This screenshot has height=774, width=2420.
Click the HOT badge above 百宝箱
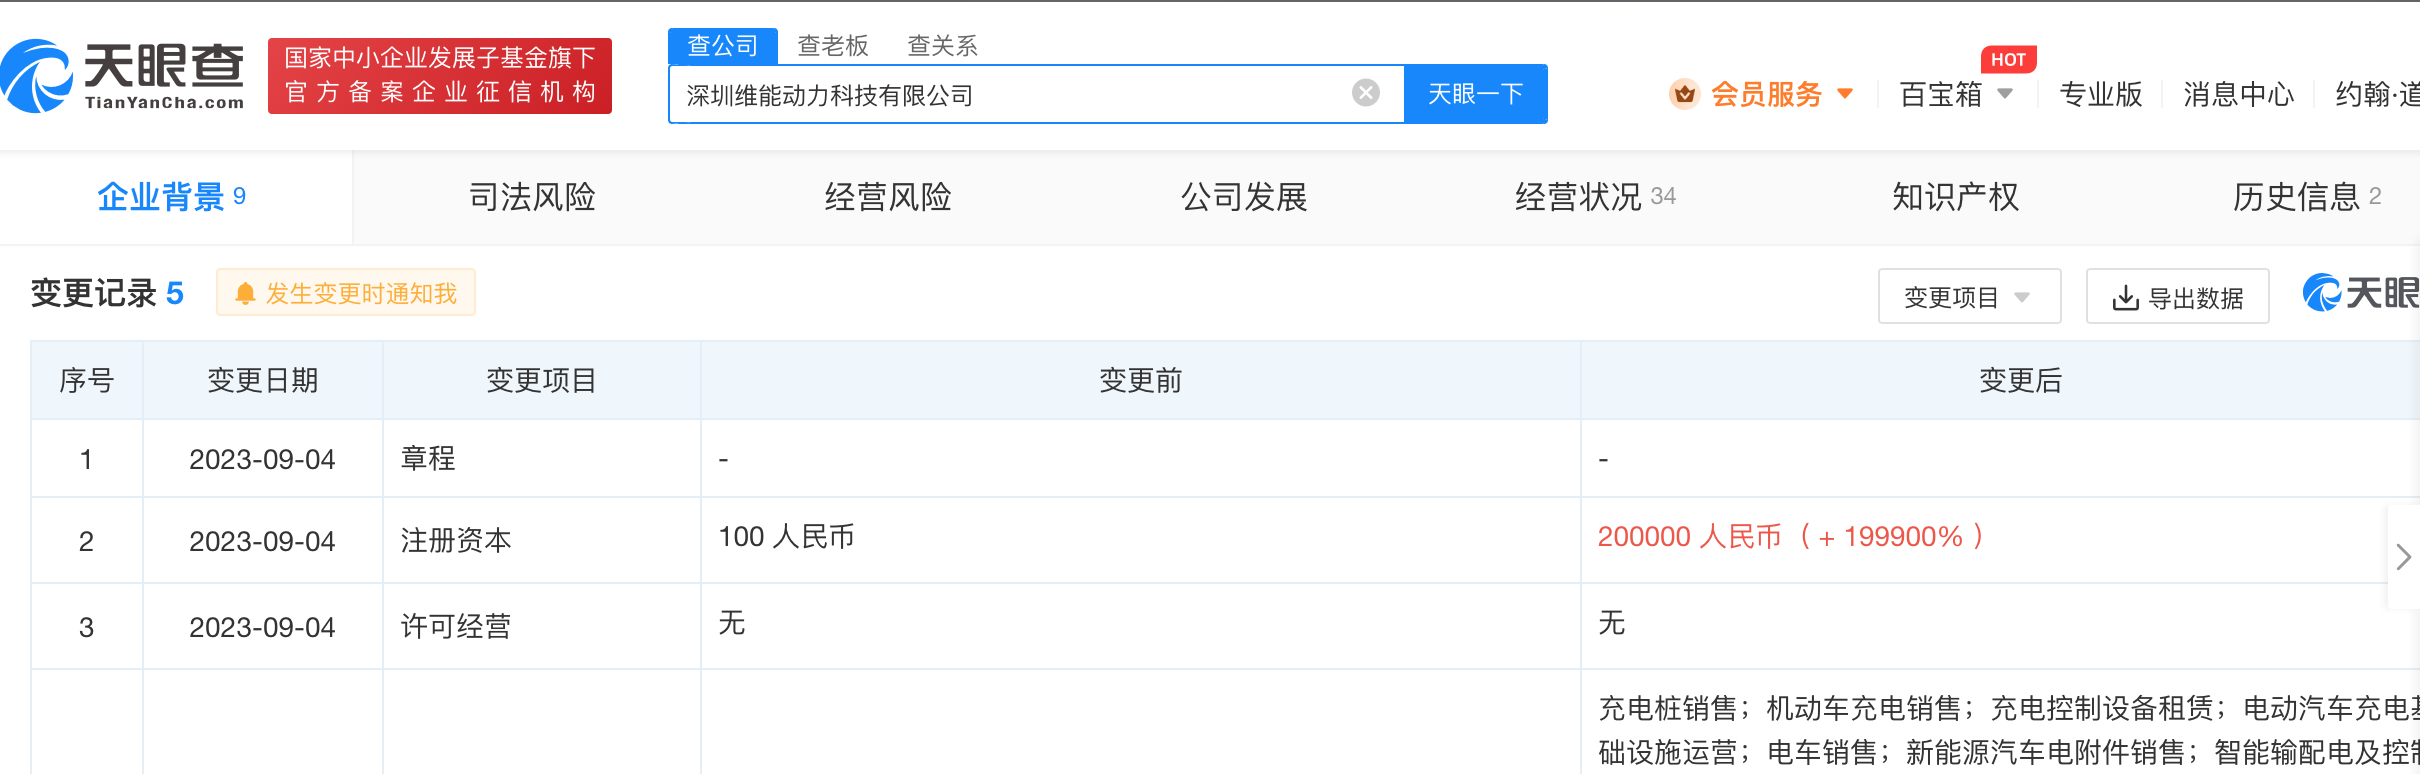2007,59
